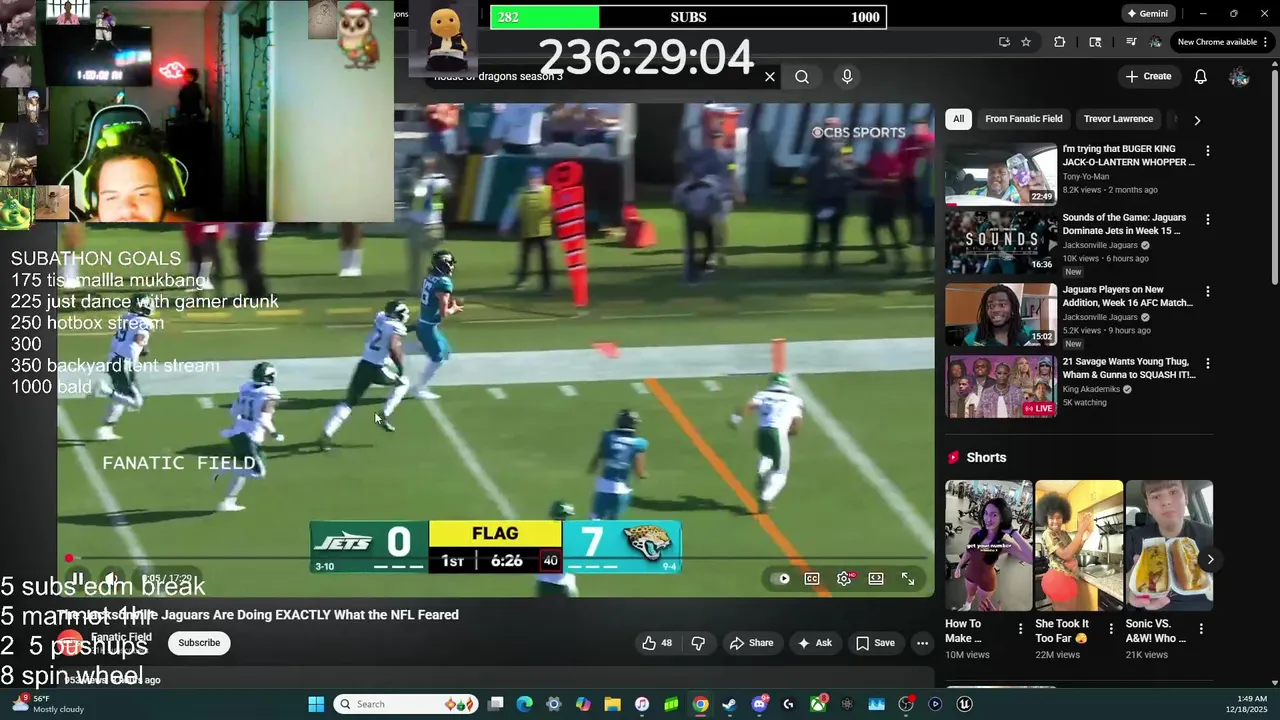Search by voice with the microphone icon
This screenshot has width=1280, height=720.
click(x=847, y=77)
